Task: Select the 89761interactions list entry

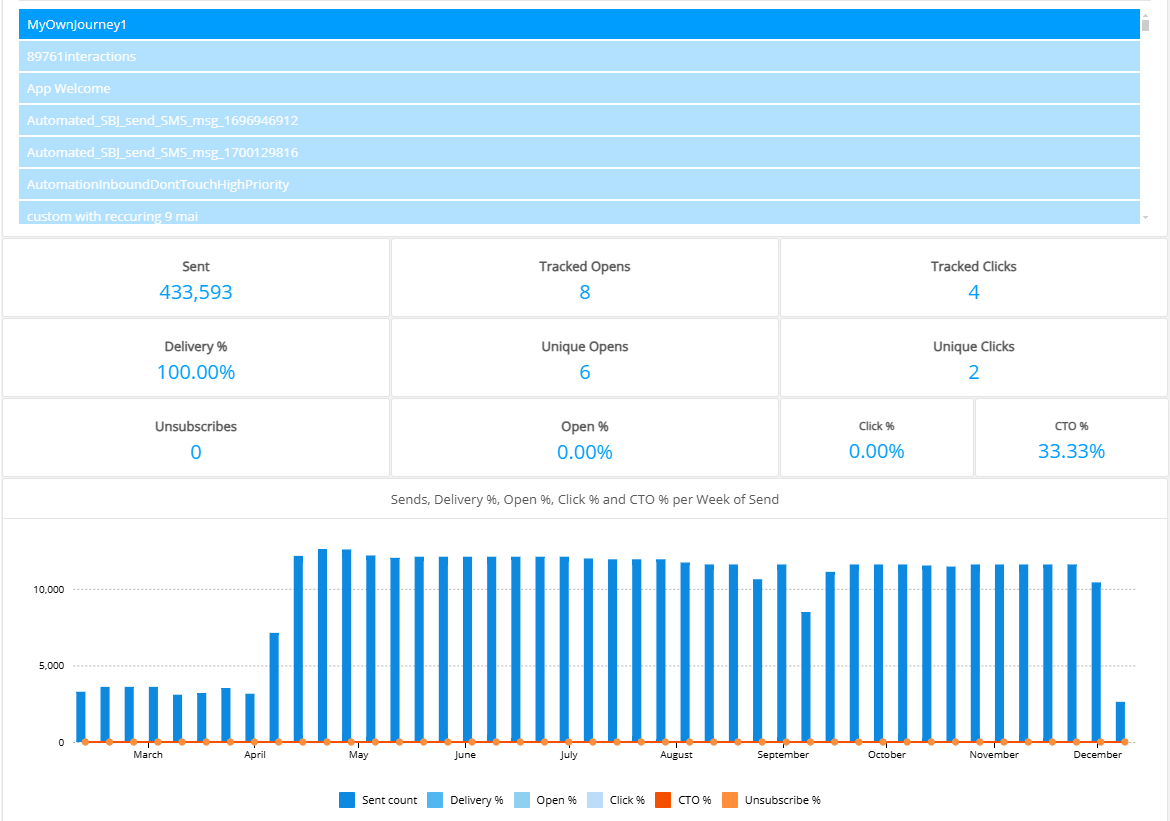Action: point(578,57)
